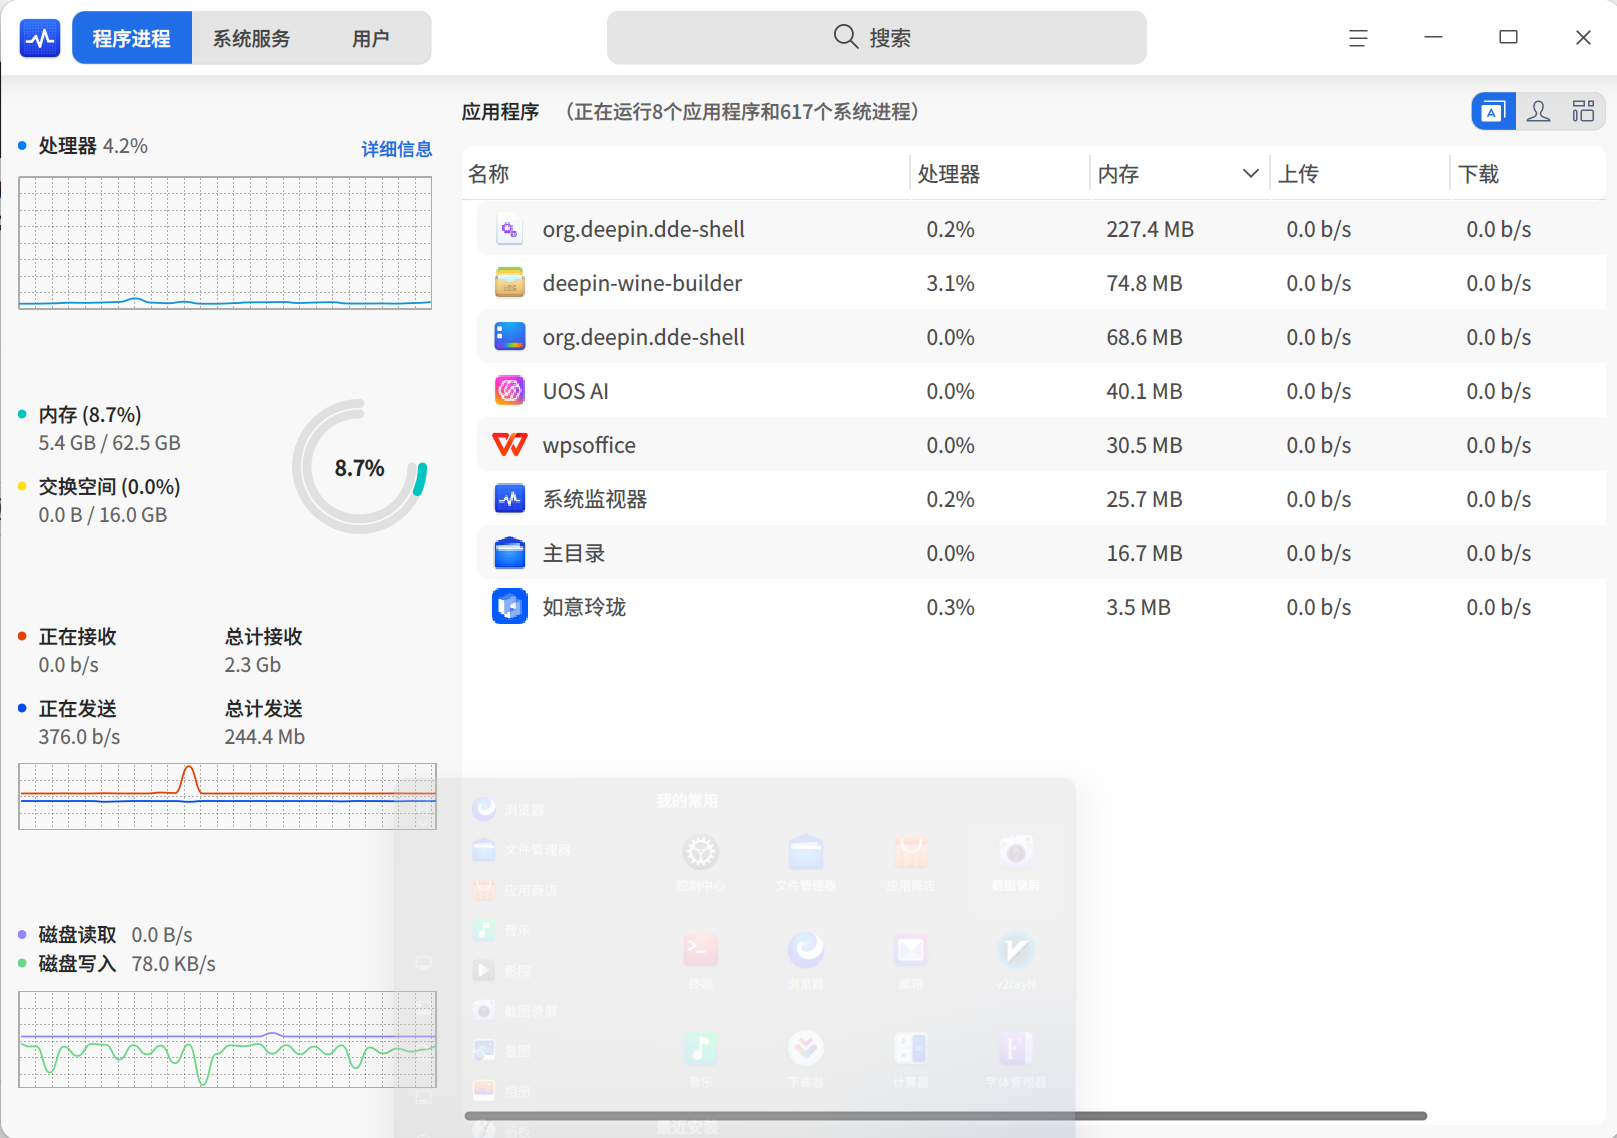This screenshot has height=1138, width=1617.
Task: Select the 如意玲珑 process name
Action: click(x=584, y=607)
